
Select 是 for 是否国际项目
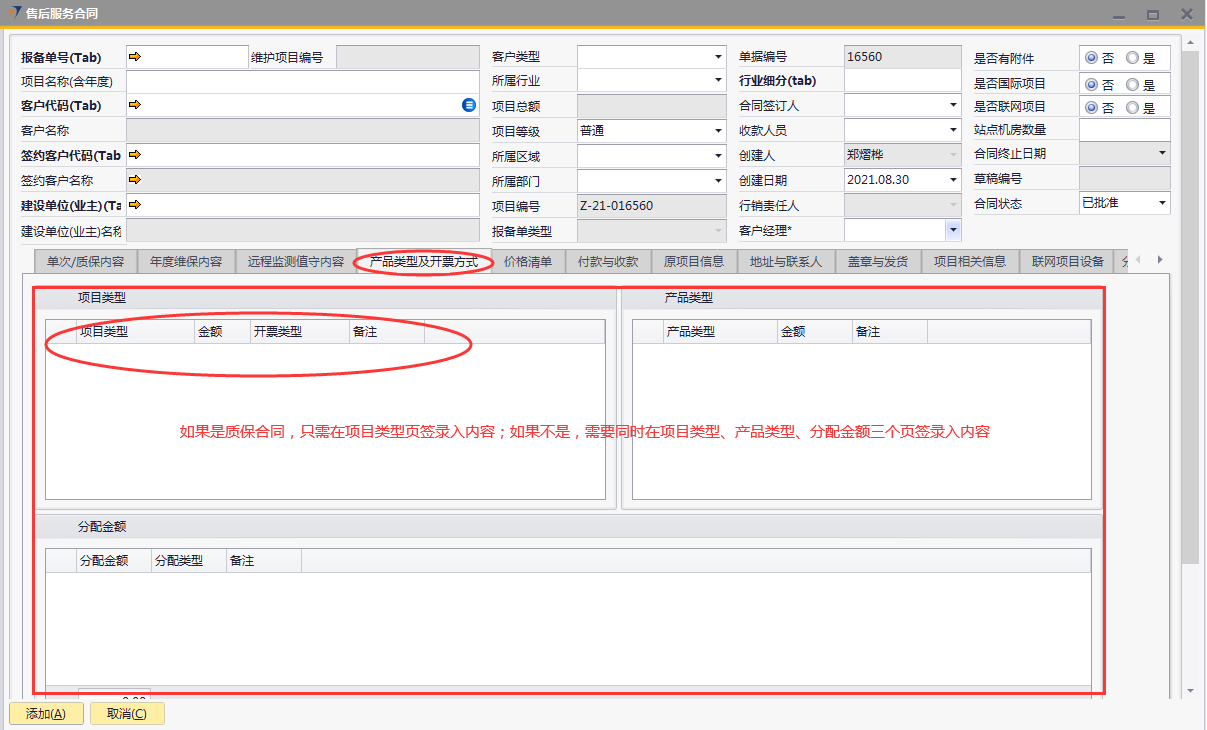point(1132,84)
